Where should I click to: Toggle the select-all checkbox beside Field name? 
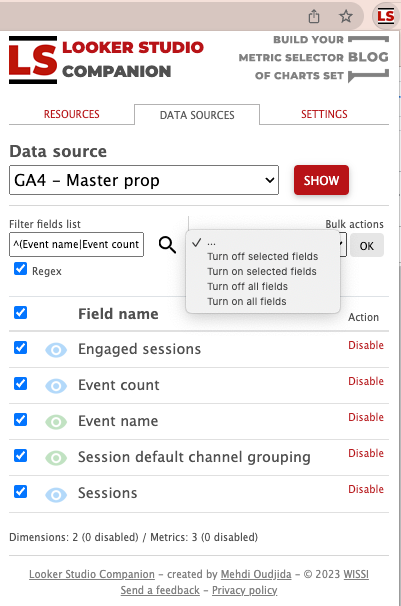20,312
